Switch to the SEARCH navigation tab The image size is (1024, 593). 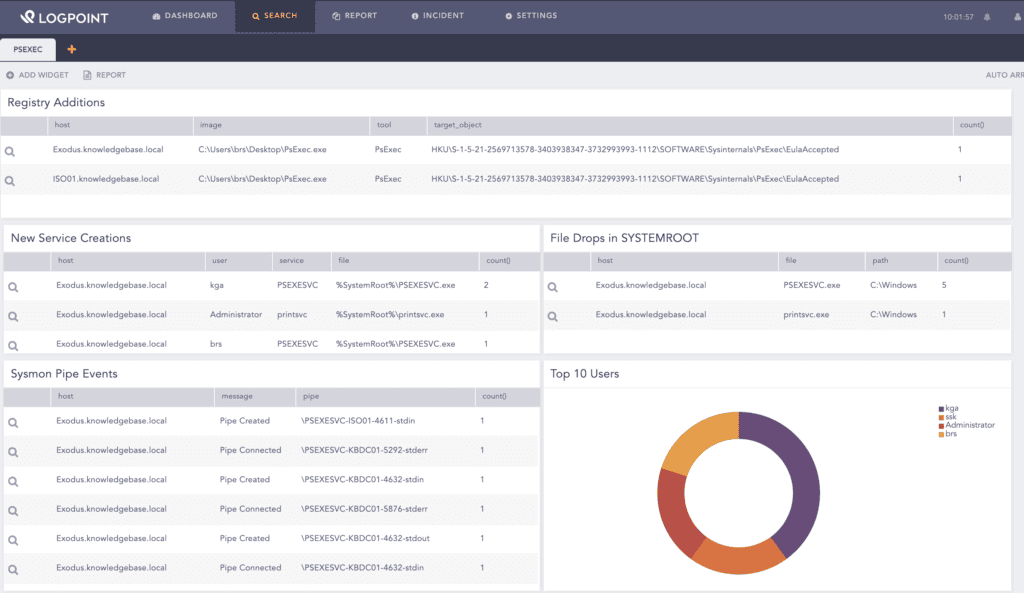(274, 15)
